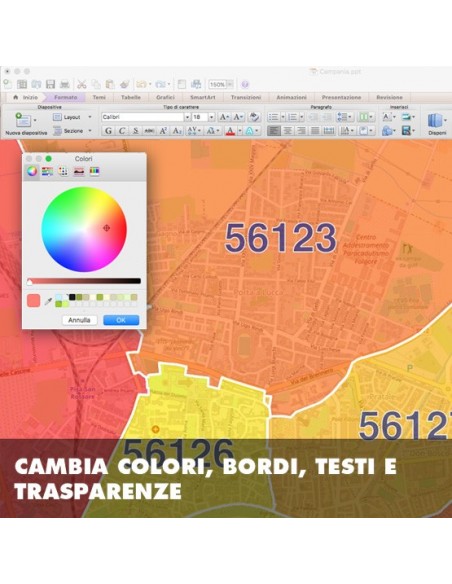Switch to color sliders picker mode

click(47, 171)
